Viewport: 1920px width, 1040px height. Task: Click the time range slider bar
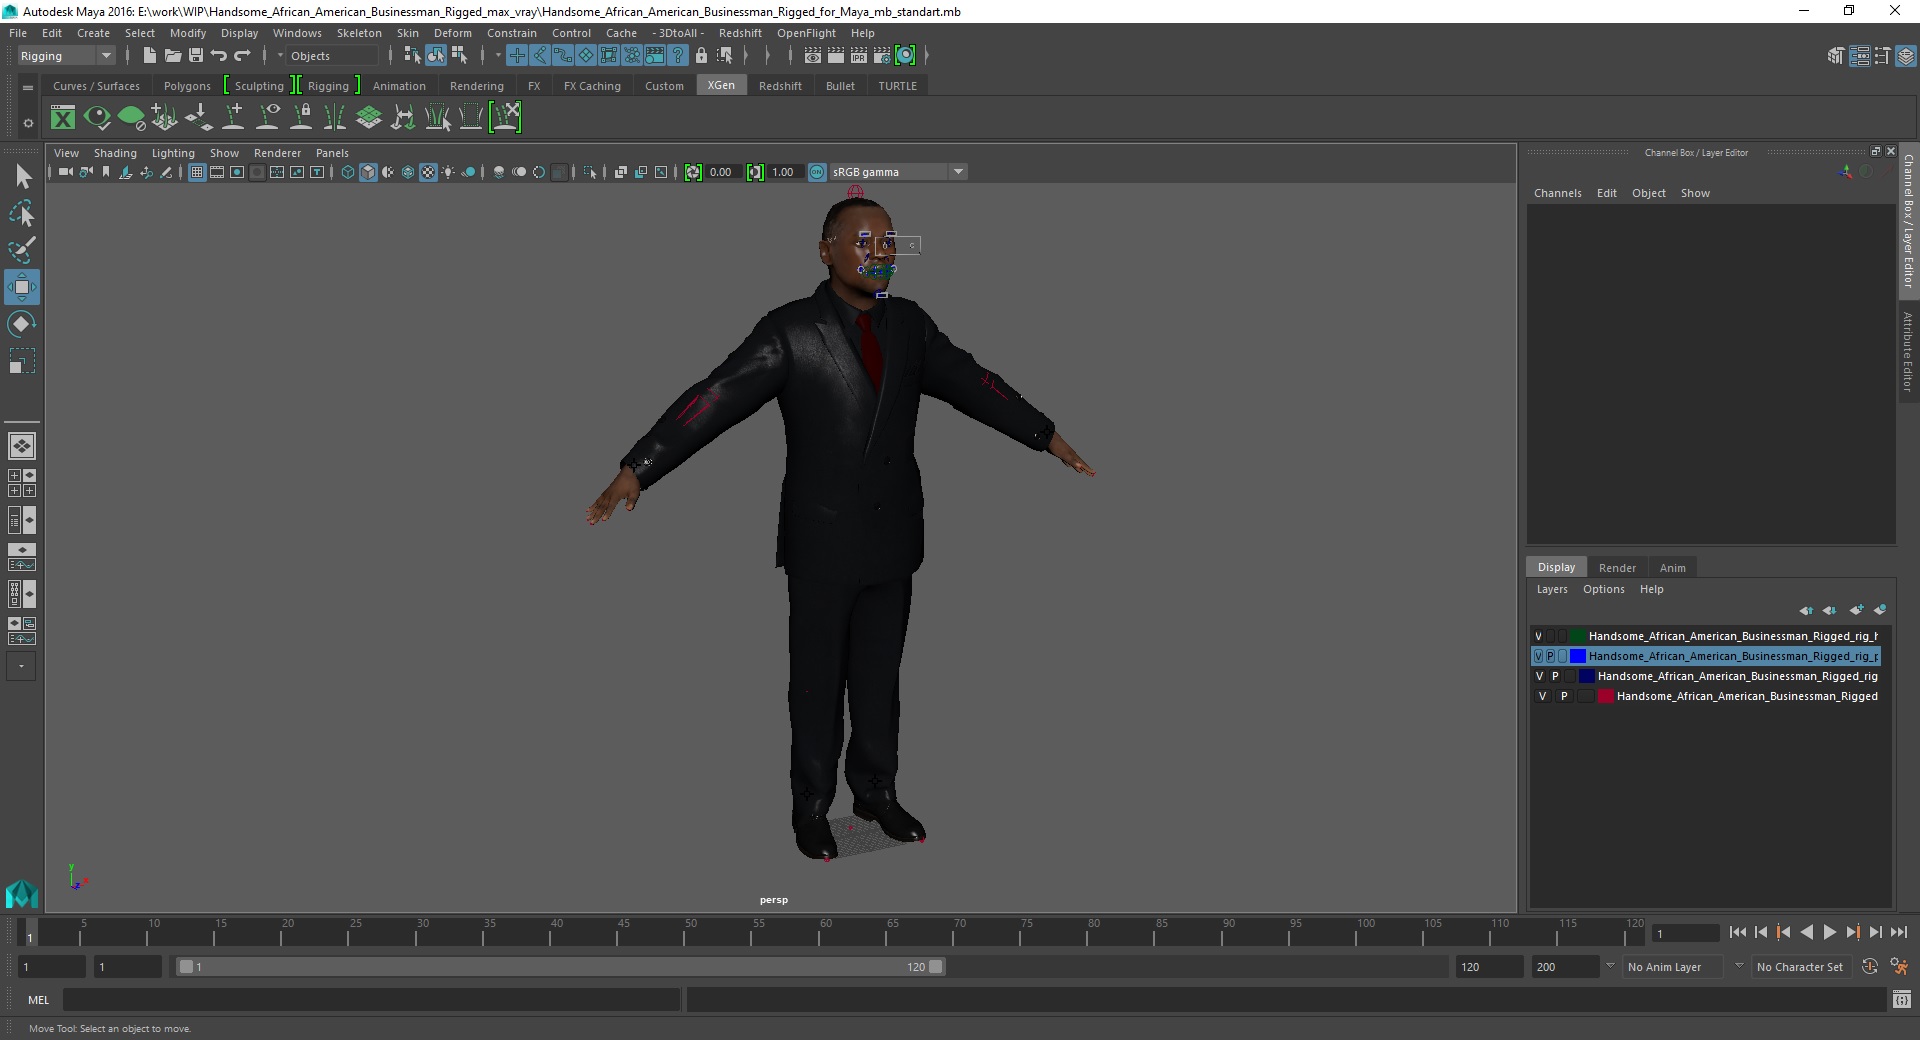tap(560, 967)
